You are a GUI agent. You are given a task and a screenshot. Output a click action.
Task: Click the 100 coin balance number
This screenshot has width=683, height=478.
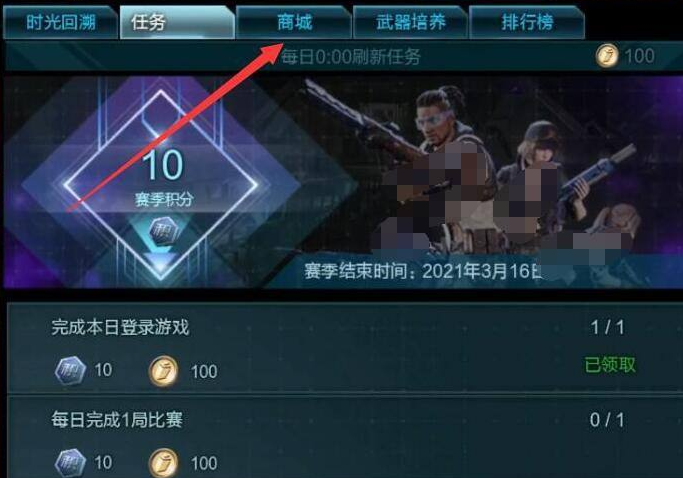pyautogui.click(x=639, y=56)
